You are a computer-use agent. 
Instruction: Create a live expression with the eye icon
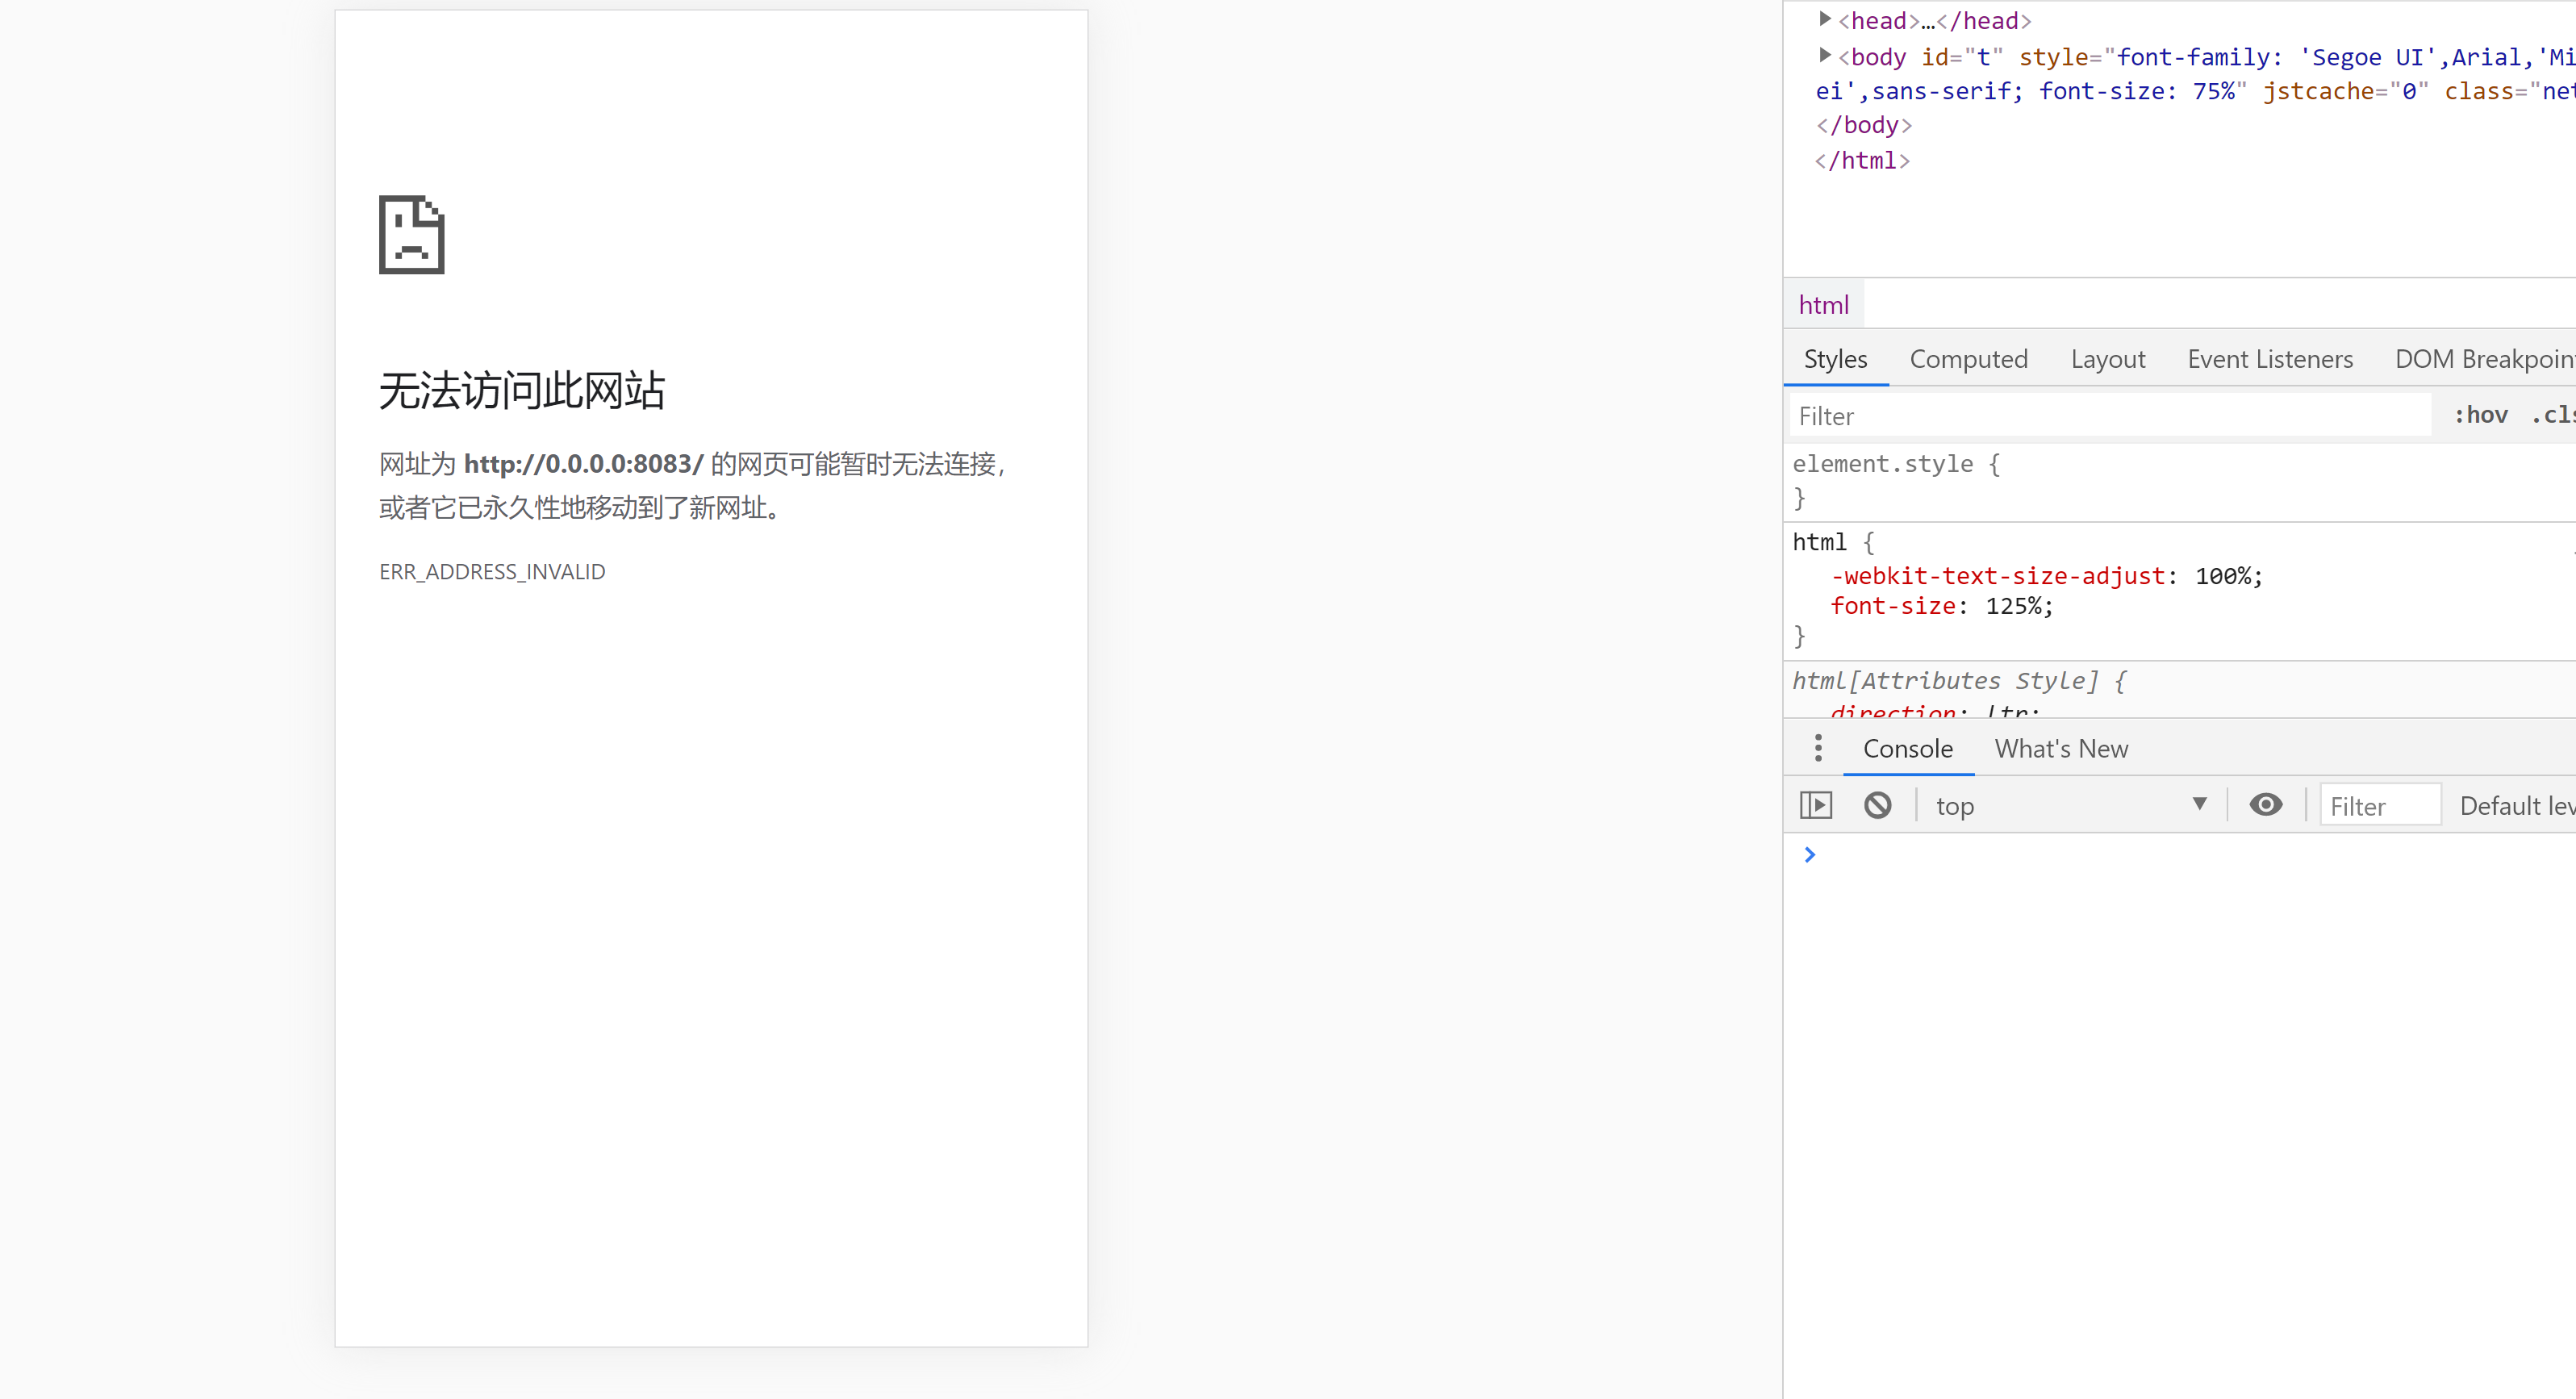coord(2266,805)
